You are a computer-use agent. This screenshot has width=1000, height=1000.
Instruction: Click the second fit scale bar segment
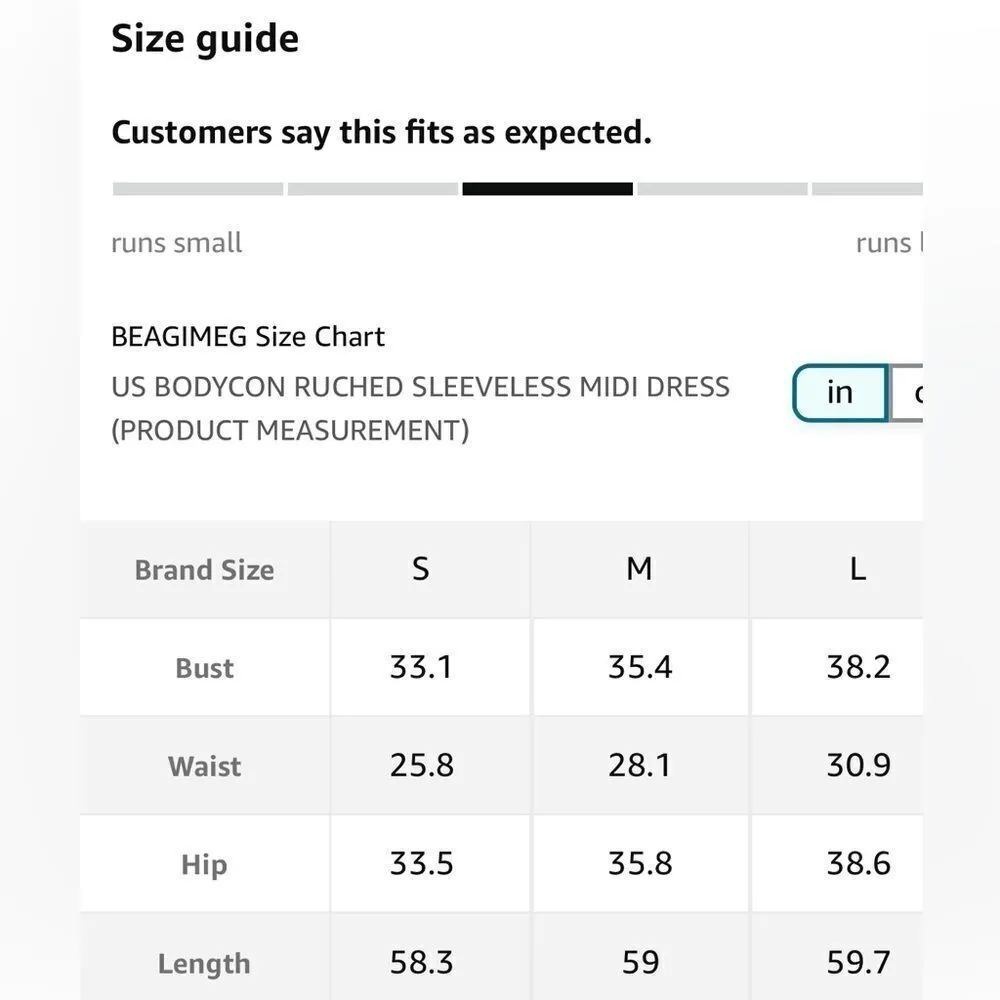(x=371, y=187)
